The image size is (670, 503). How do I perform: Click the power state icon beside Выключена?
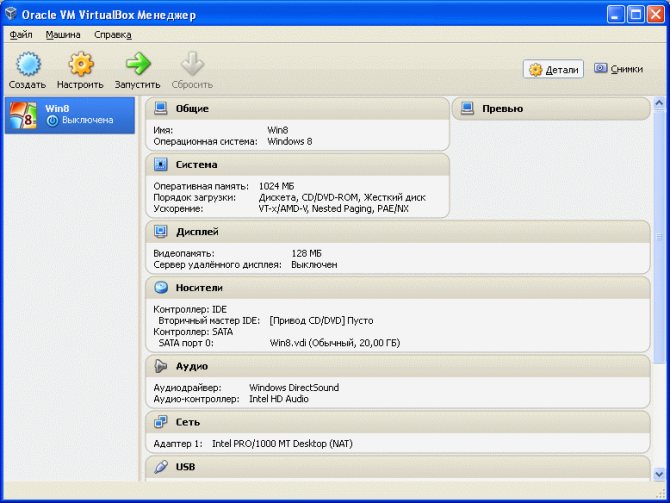(53, 121)
